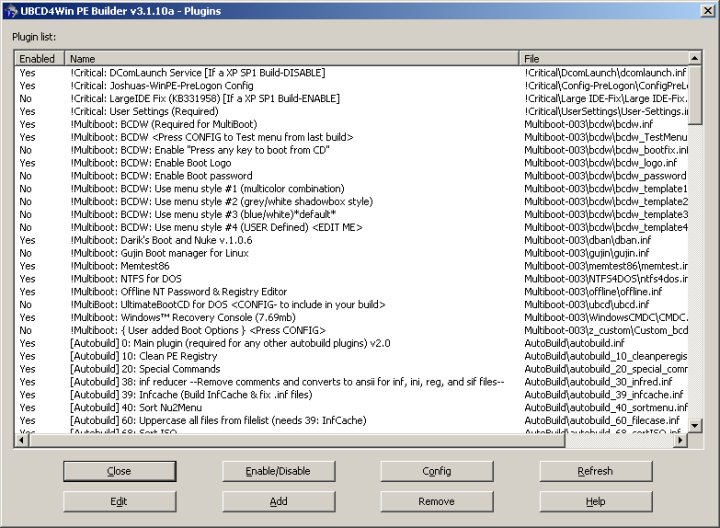Select UltimateBootCD for DOS row
The height and width of the screenshot is (528, 720).
[351, 304]
